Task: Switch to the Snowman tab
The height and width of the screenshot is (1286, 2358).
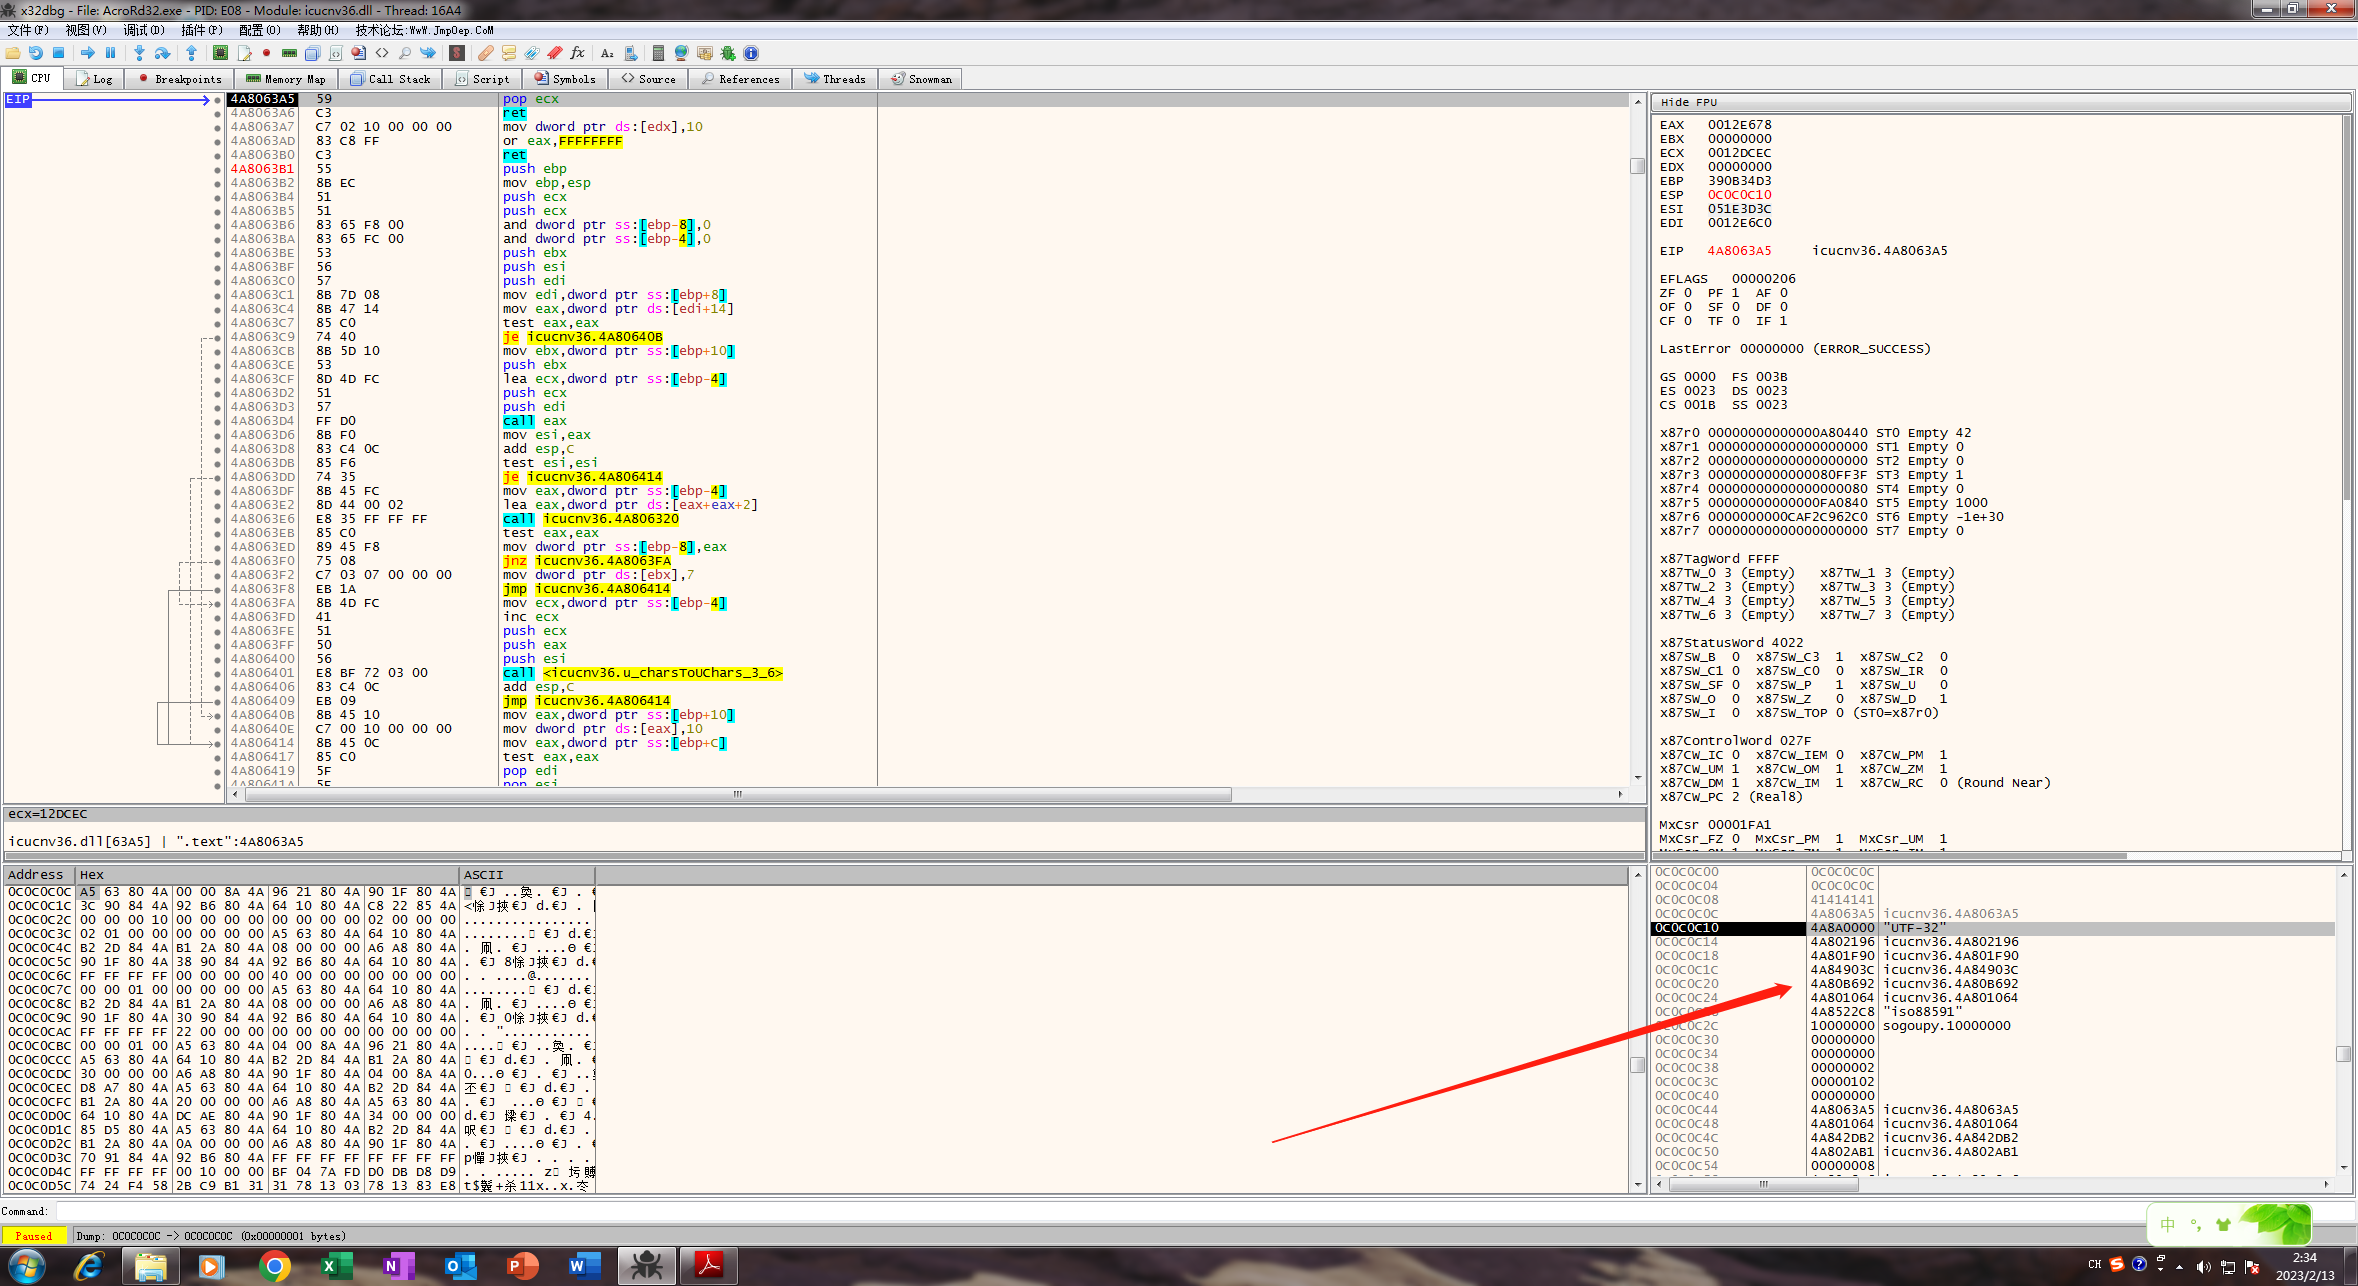Action: click(x=922, y=79)
